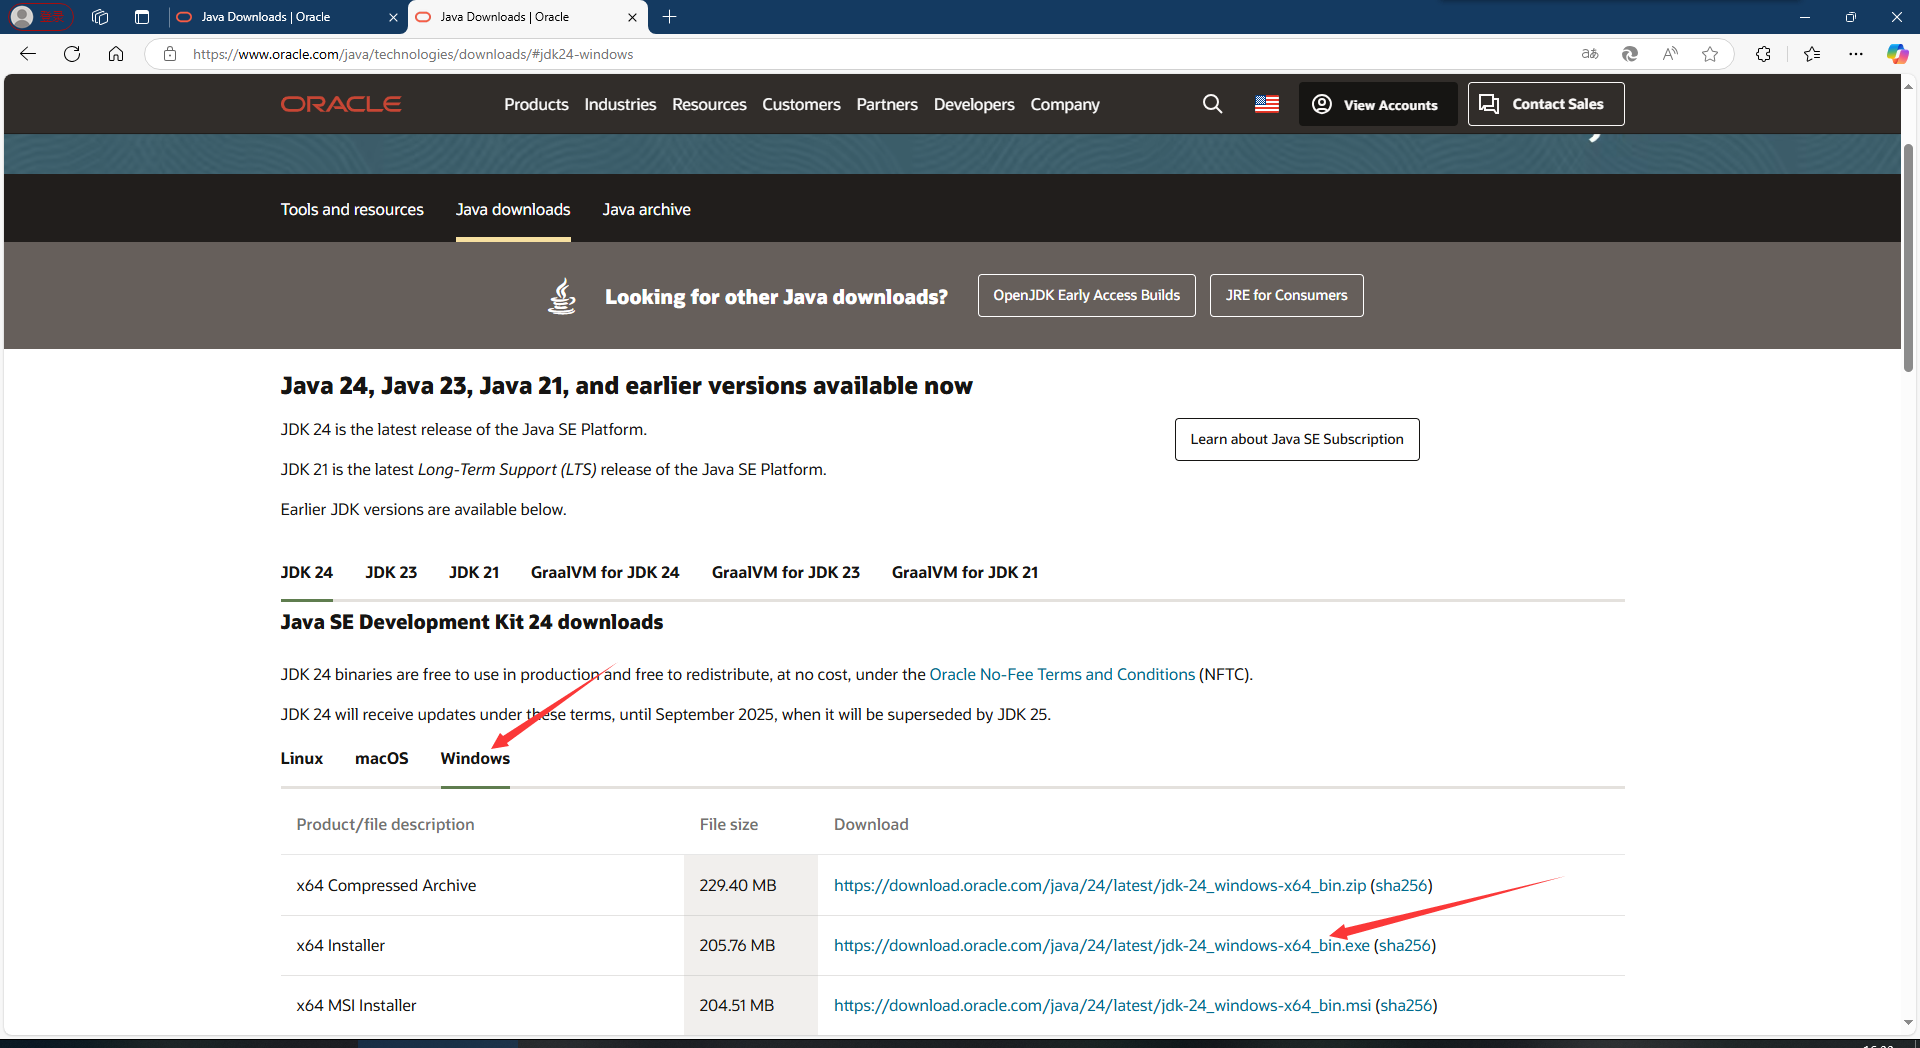Viewport: 1920px width, 1048px height.
Task: Toggle the vertical tabs icon
Action: (x=142, y=17)
